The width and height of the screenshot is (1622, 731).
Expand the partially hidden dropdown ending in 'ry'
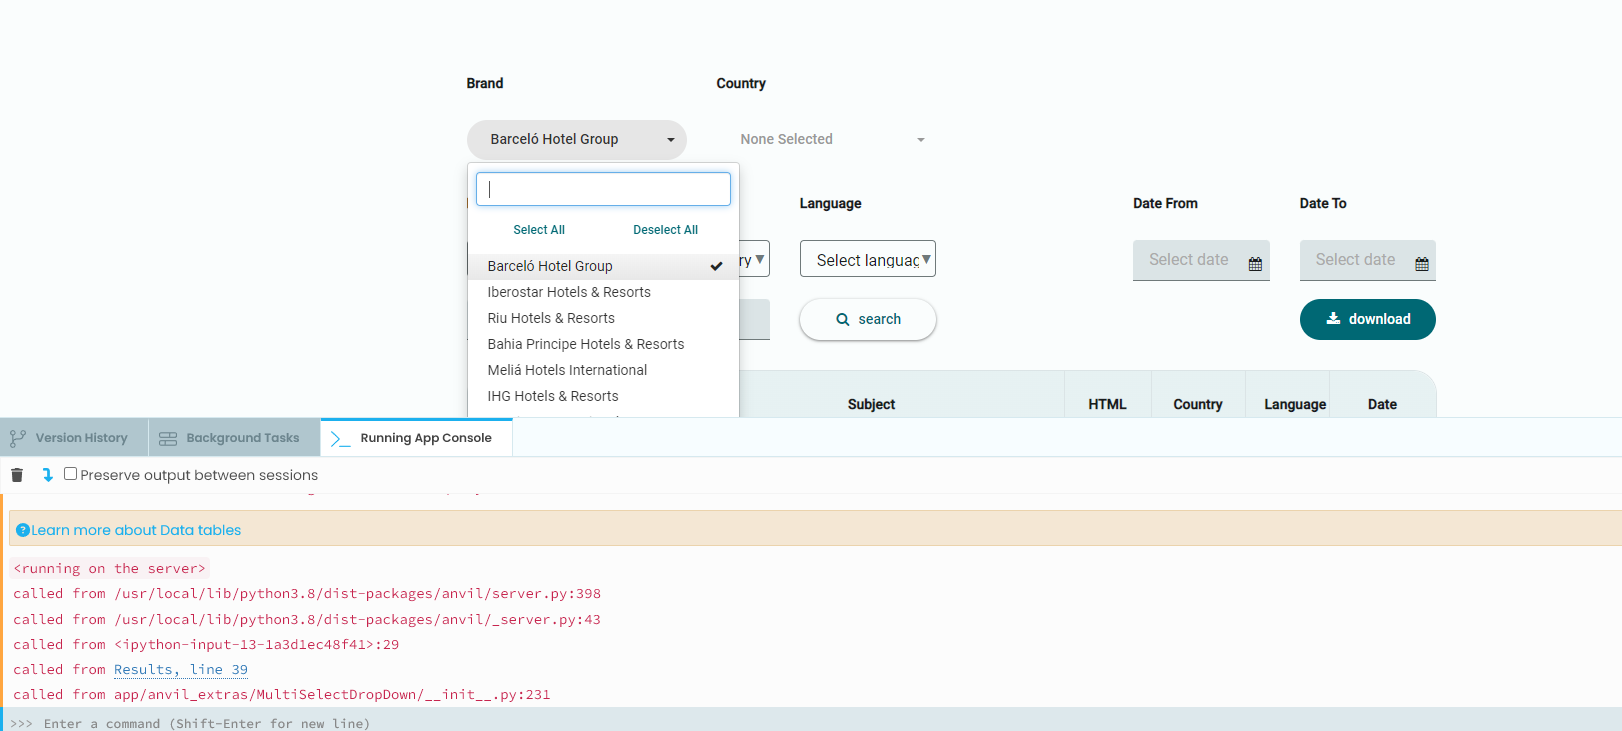(754, 259)
